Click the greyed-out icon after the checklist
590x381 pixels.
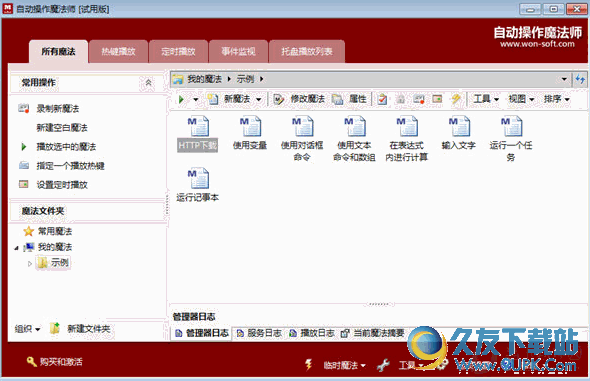(x=401, y=99)
